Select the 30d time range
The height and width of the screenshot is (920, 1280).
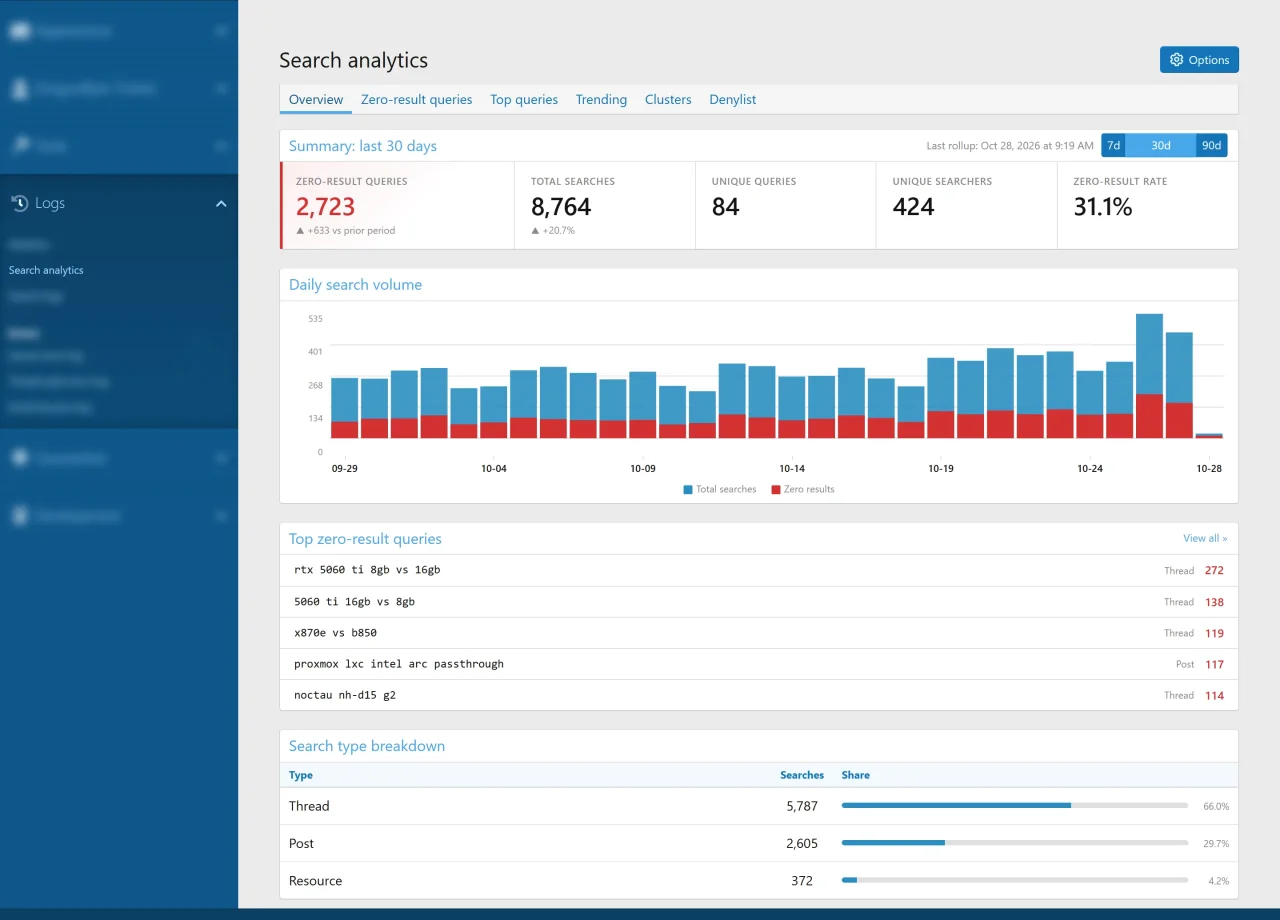pyautogui.click(x=1160, y=145)
